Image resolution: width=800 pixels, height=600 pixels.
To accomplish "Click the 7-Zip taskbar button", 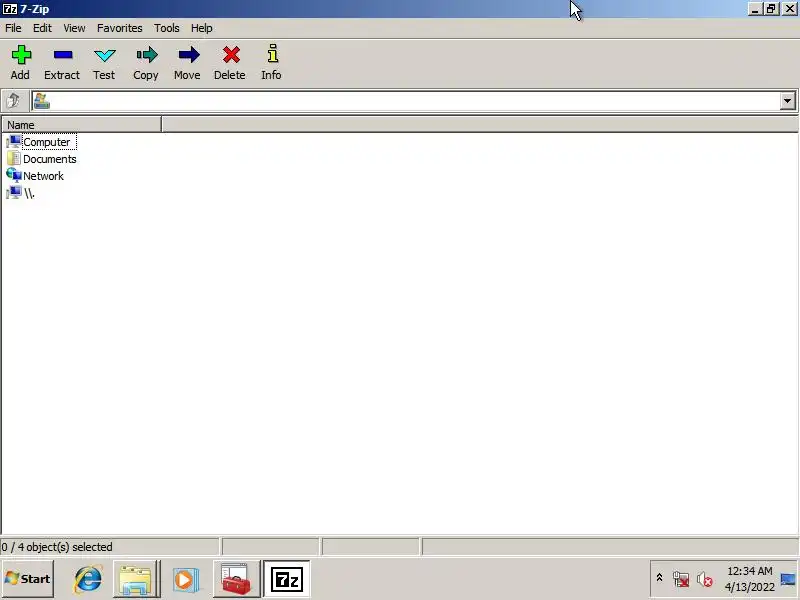I will [x=287, y=579].
